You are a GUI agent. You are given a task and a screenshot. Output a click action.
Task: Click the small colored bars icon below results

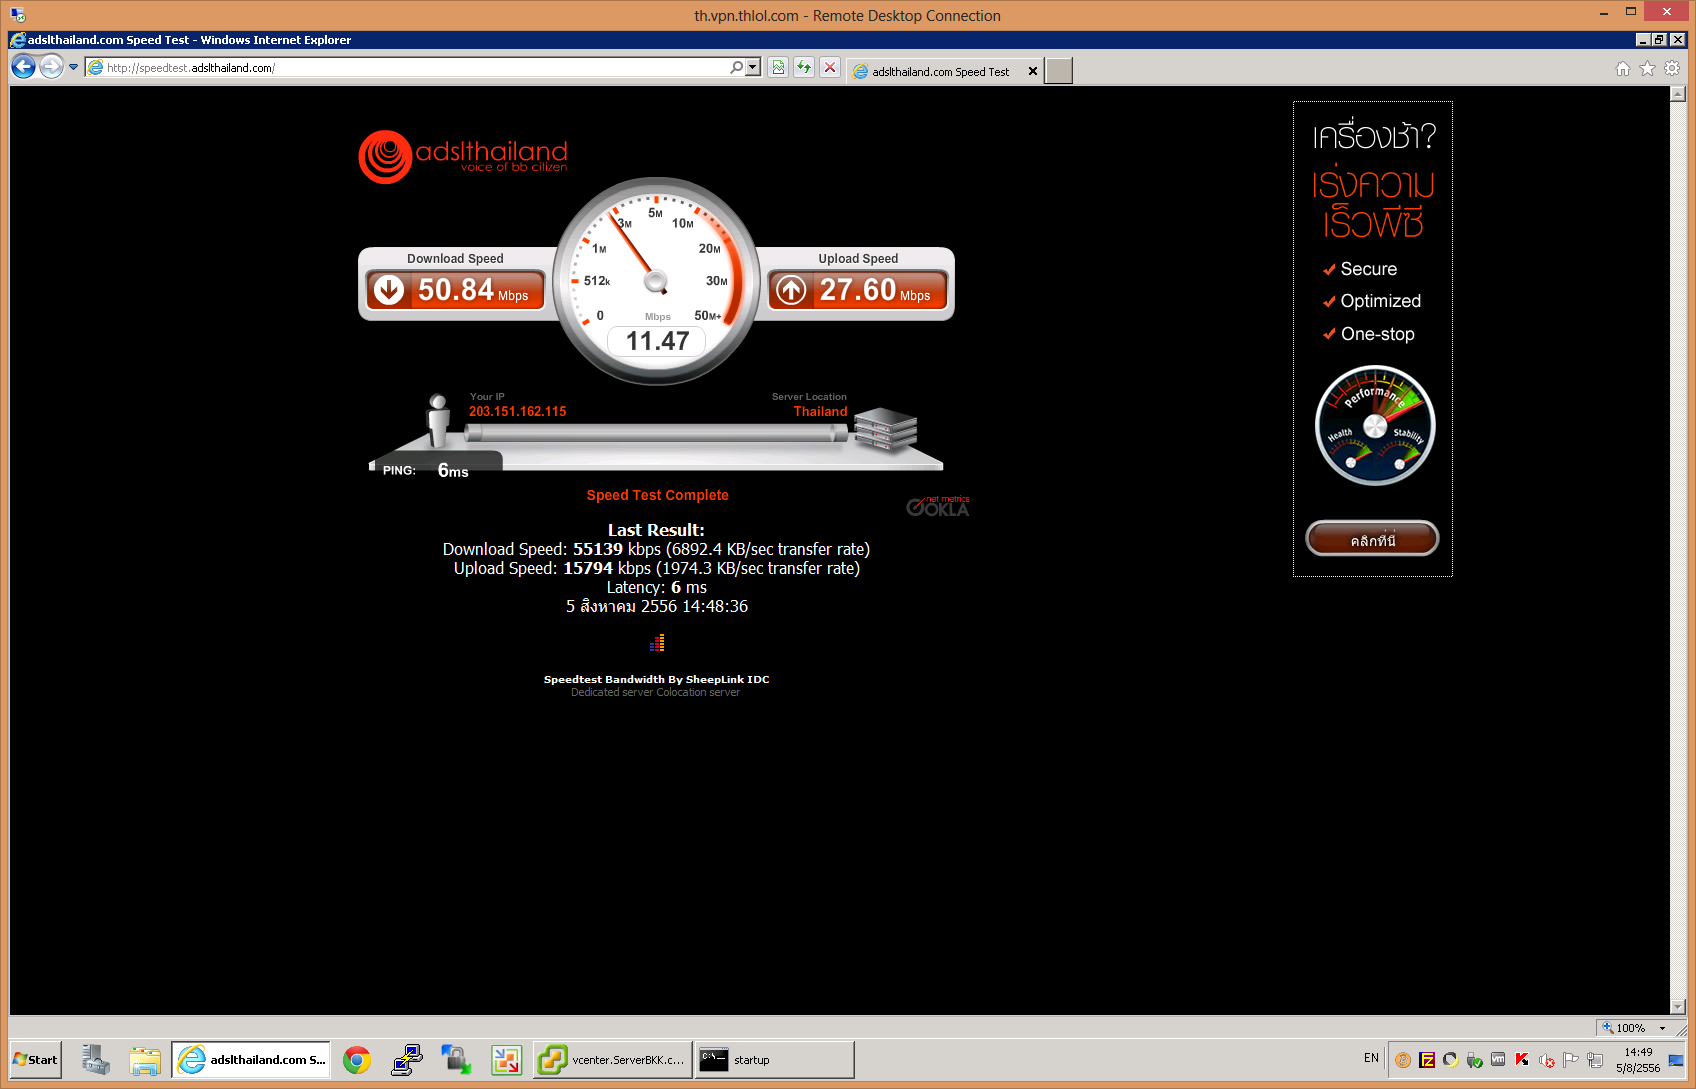pos(657,643)
